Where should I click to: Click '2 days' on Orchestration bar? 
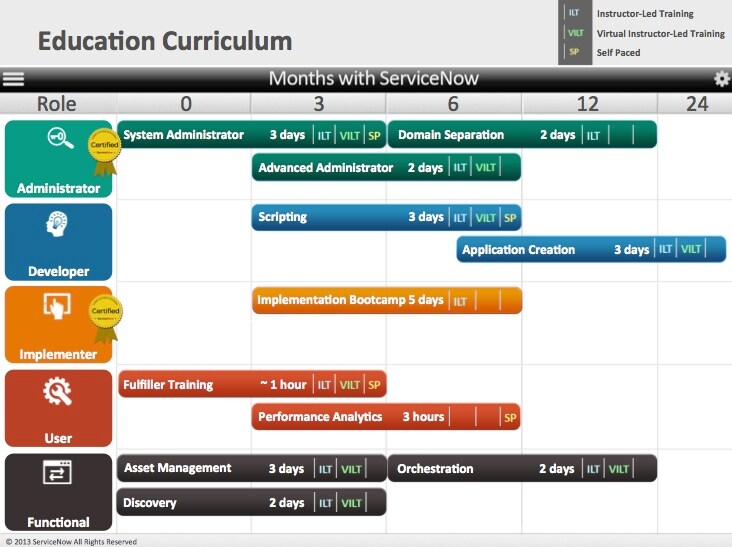click(556, 469)
